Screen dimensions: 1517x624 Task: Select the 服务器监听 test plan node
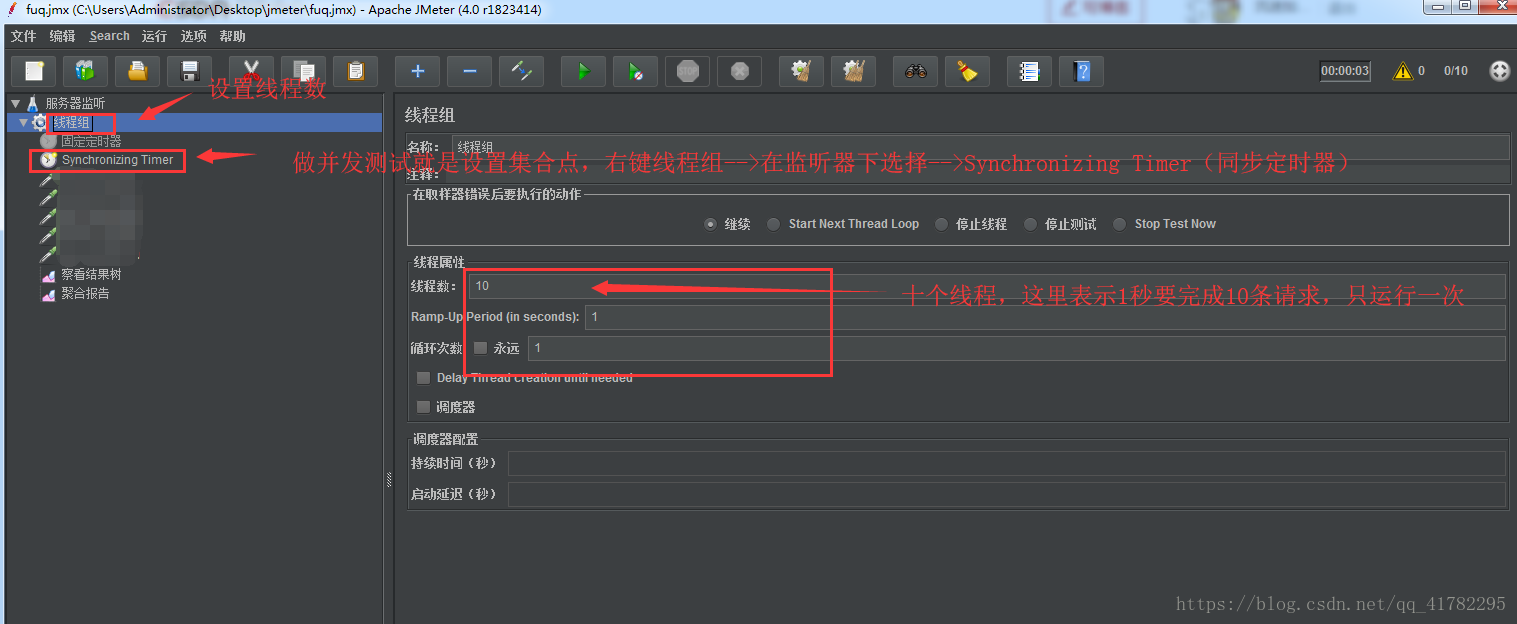pos(74,103)
